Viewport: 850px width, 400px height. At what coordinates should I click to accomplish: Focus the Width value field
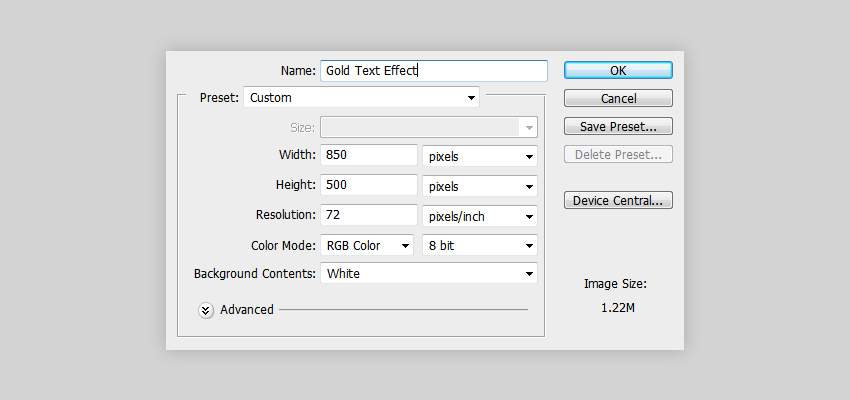coord(369,155)
